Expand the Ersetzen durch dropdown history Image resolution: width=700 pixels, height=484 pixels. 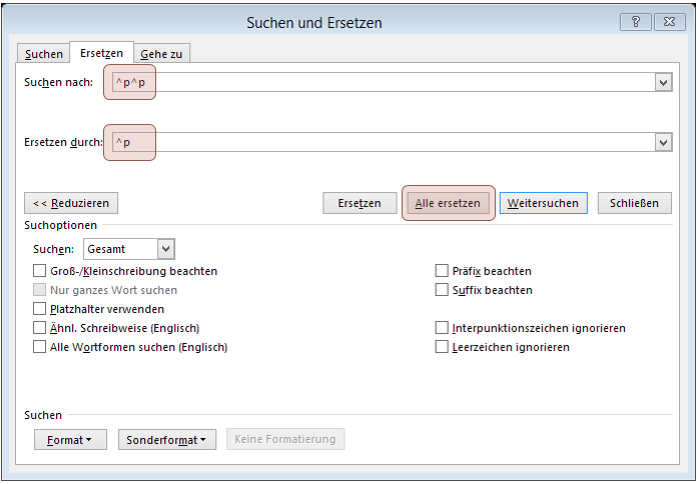664,143
